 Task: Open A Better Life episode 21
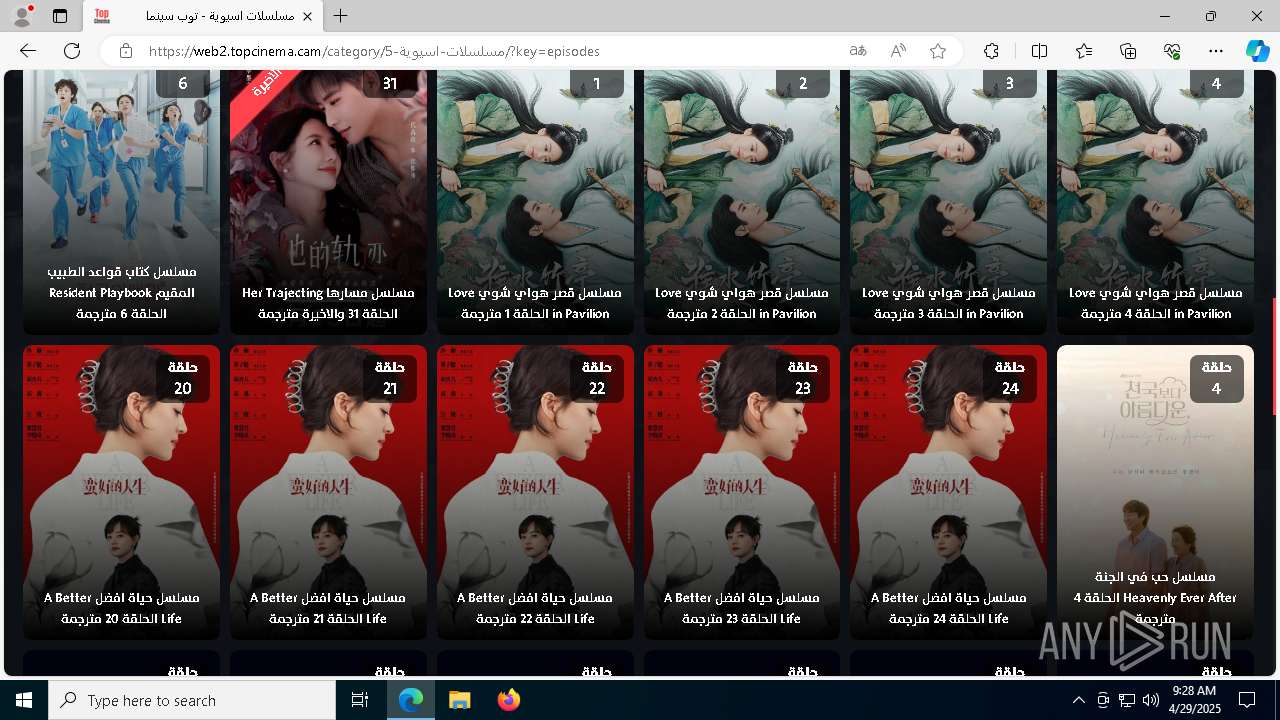[328, 492]
